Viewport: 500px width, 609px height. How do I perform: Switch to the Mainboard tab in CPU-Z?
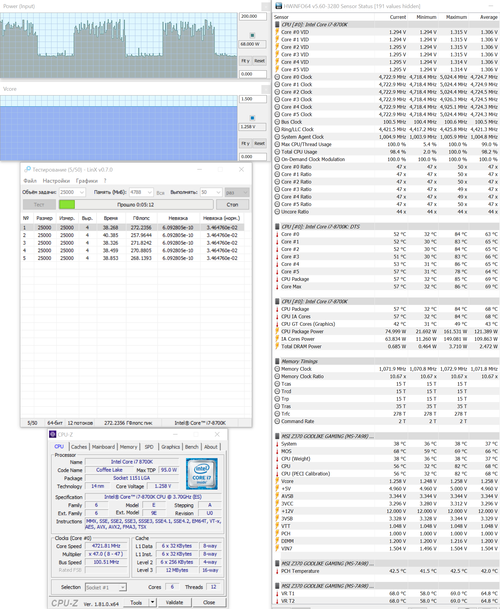click(x=103, y=447)
